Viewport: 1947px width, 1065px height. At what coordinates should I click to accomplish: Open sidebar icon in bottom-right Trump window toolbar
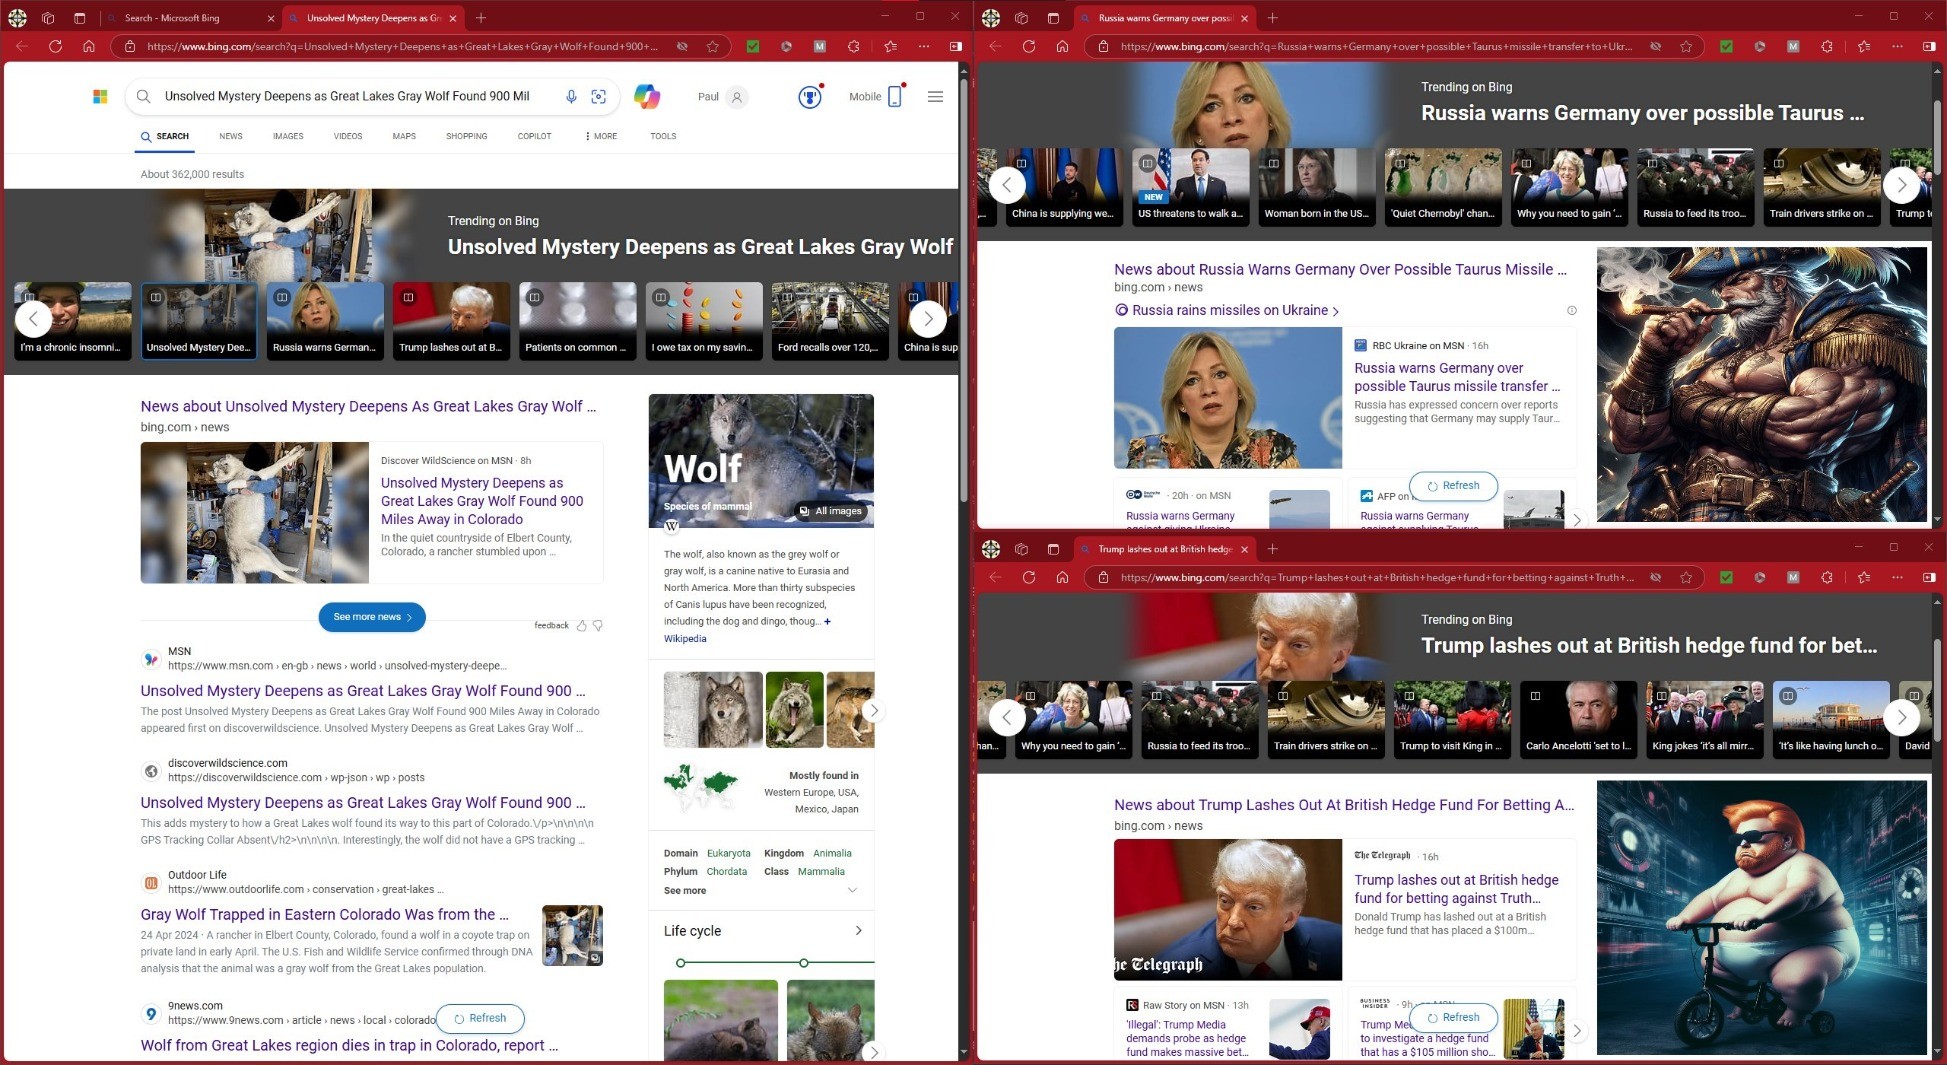pyautogui.click(x=1929, y=577)
